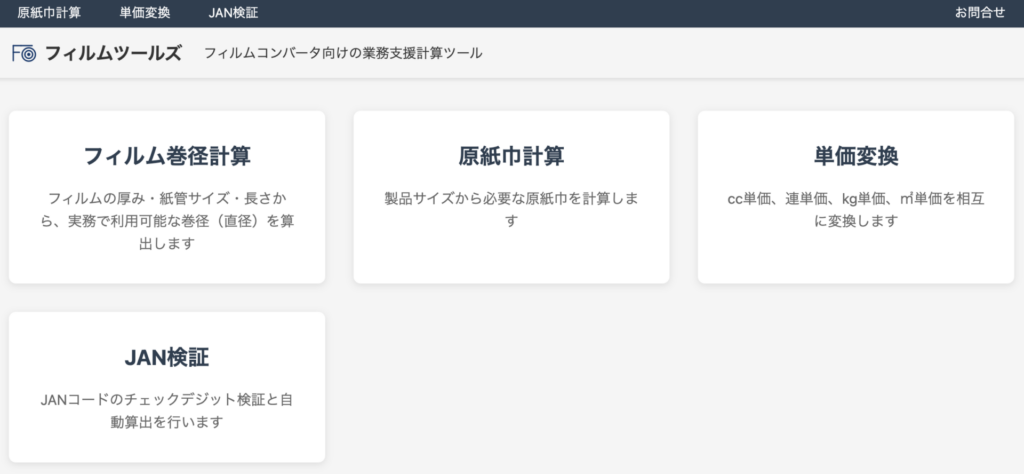This screenshot has width=1024, height=474.
Task: Select 単価変換 in the top navigation bar
Action: point(144,13)
